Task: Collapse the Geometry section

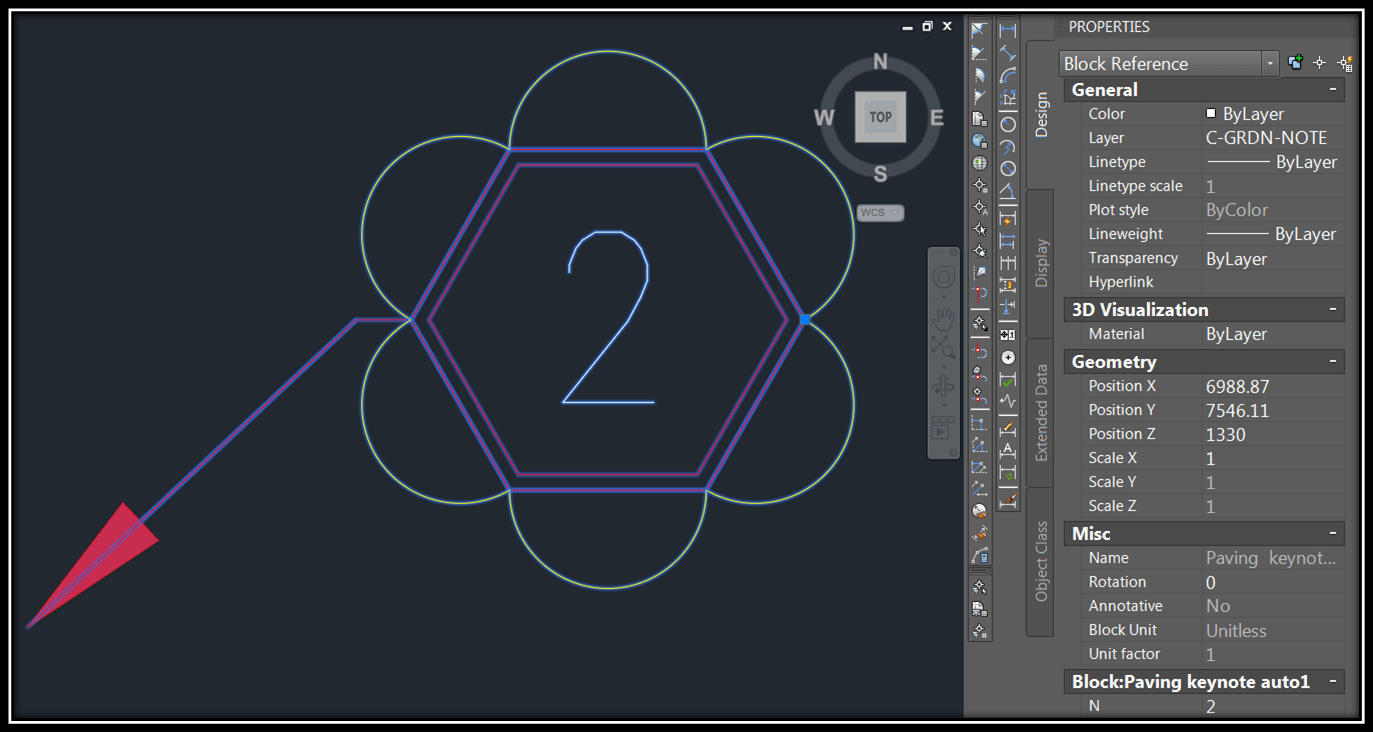Action: (x=1333, y=362)
